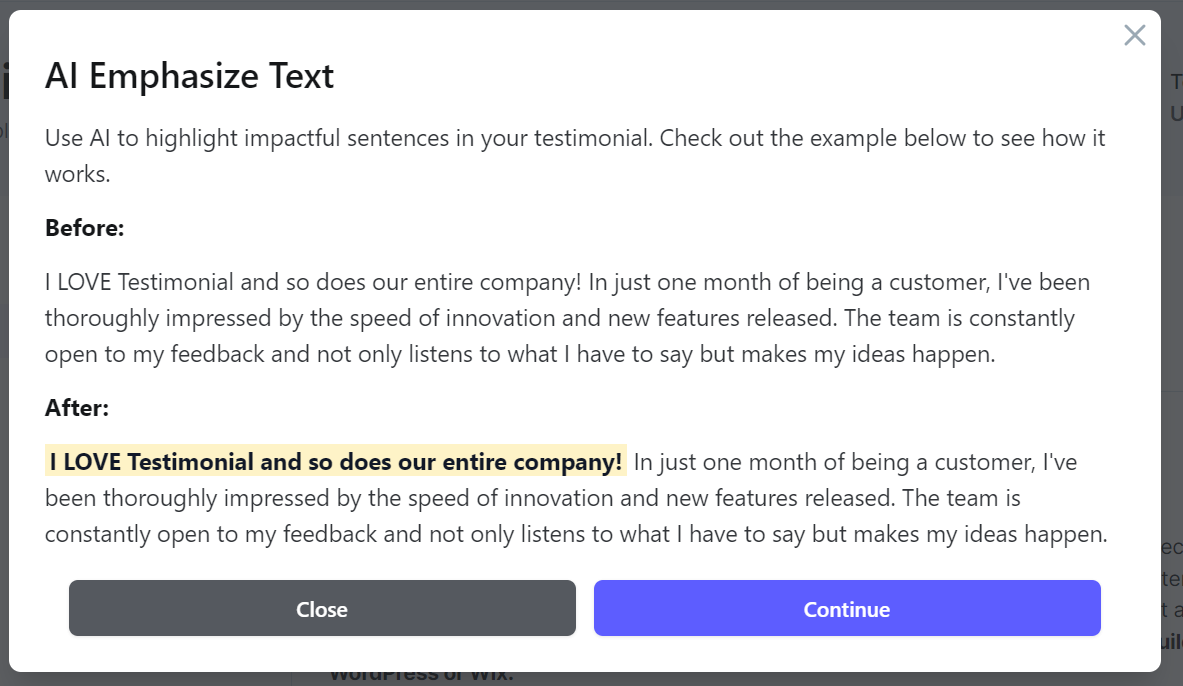Click the 'AI Emphasize Text' heading
Viewport: 1183px width, 686px height.
click(x=189, y=76)
